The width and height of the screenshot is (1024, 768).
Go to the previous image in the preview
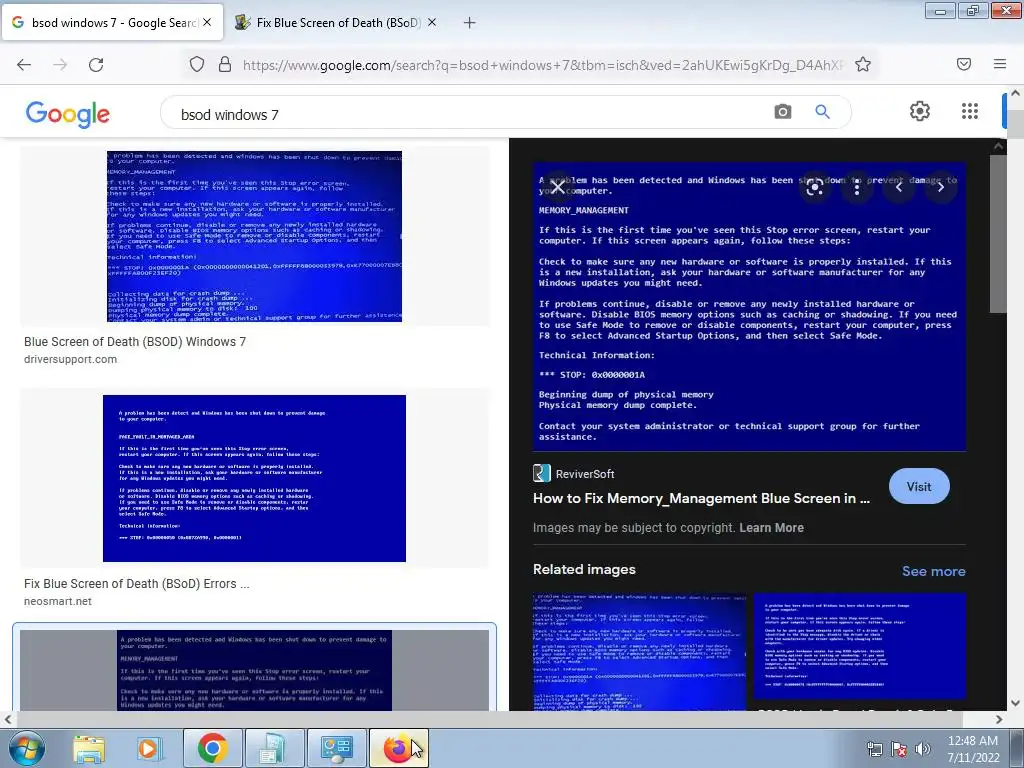pos(899,187)
